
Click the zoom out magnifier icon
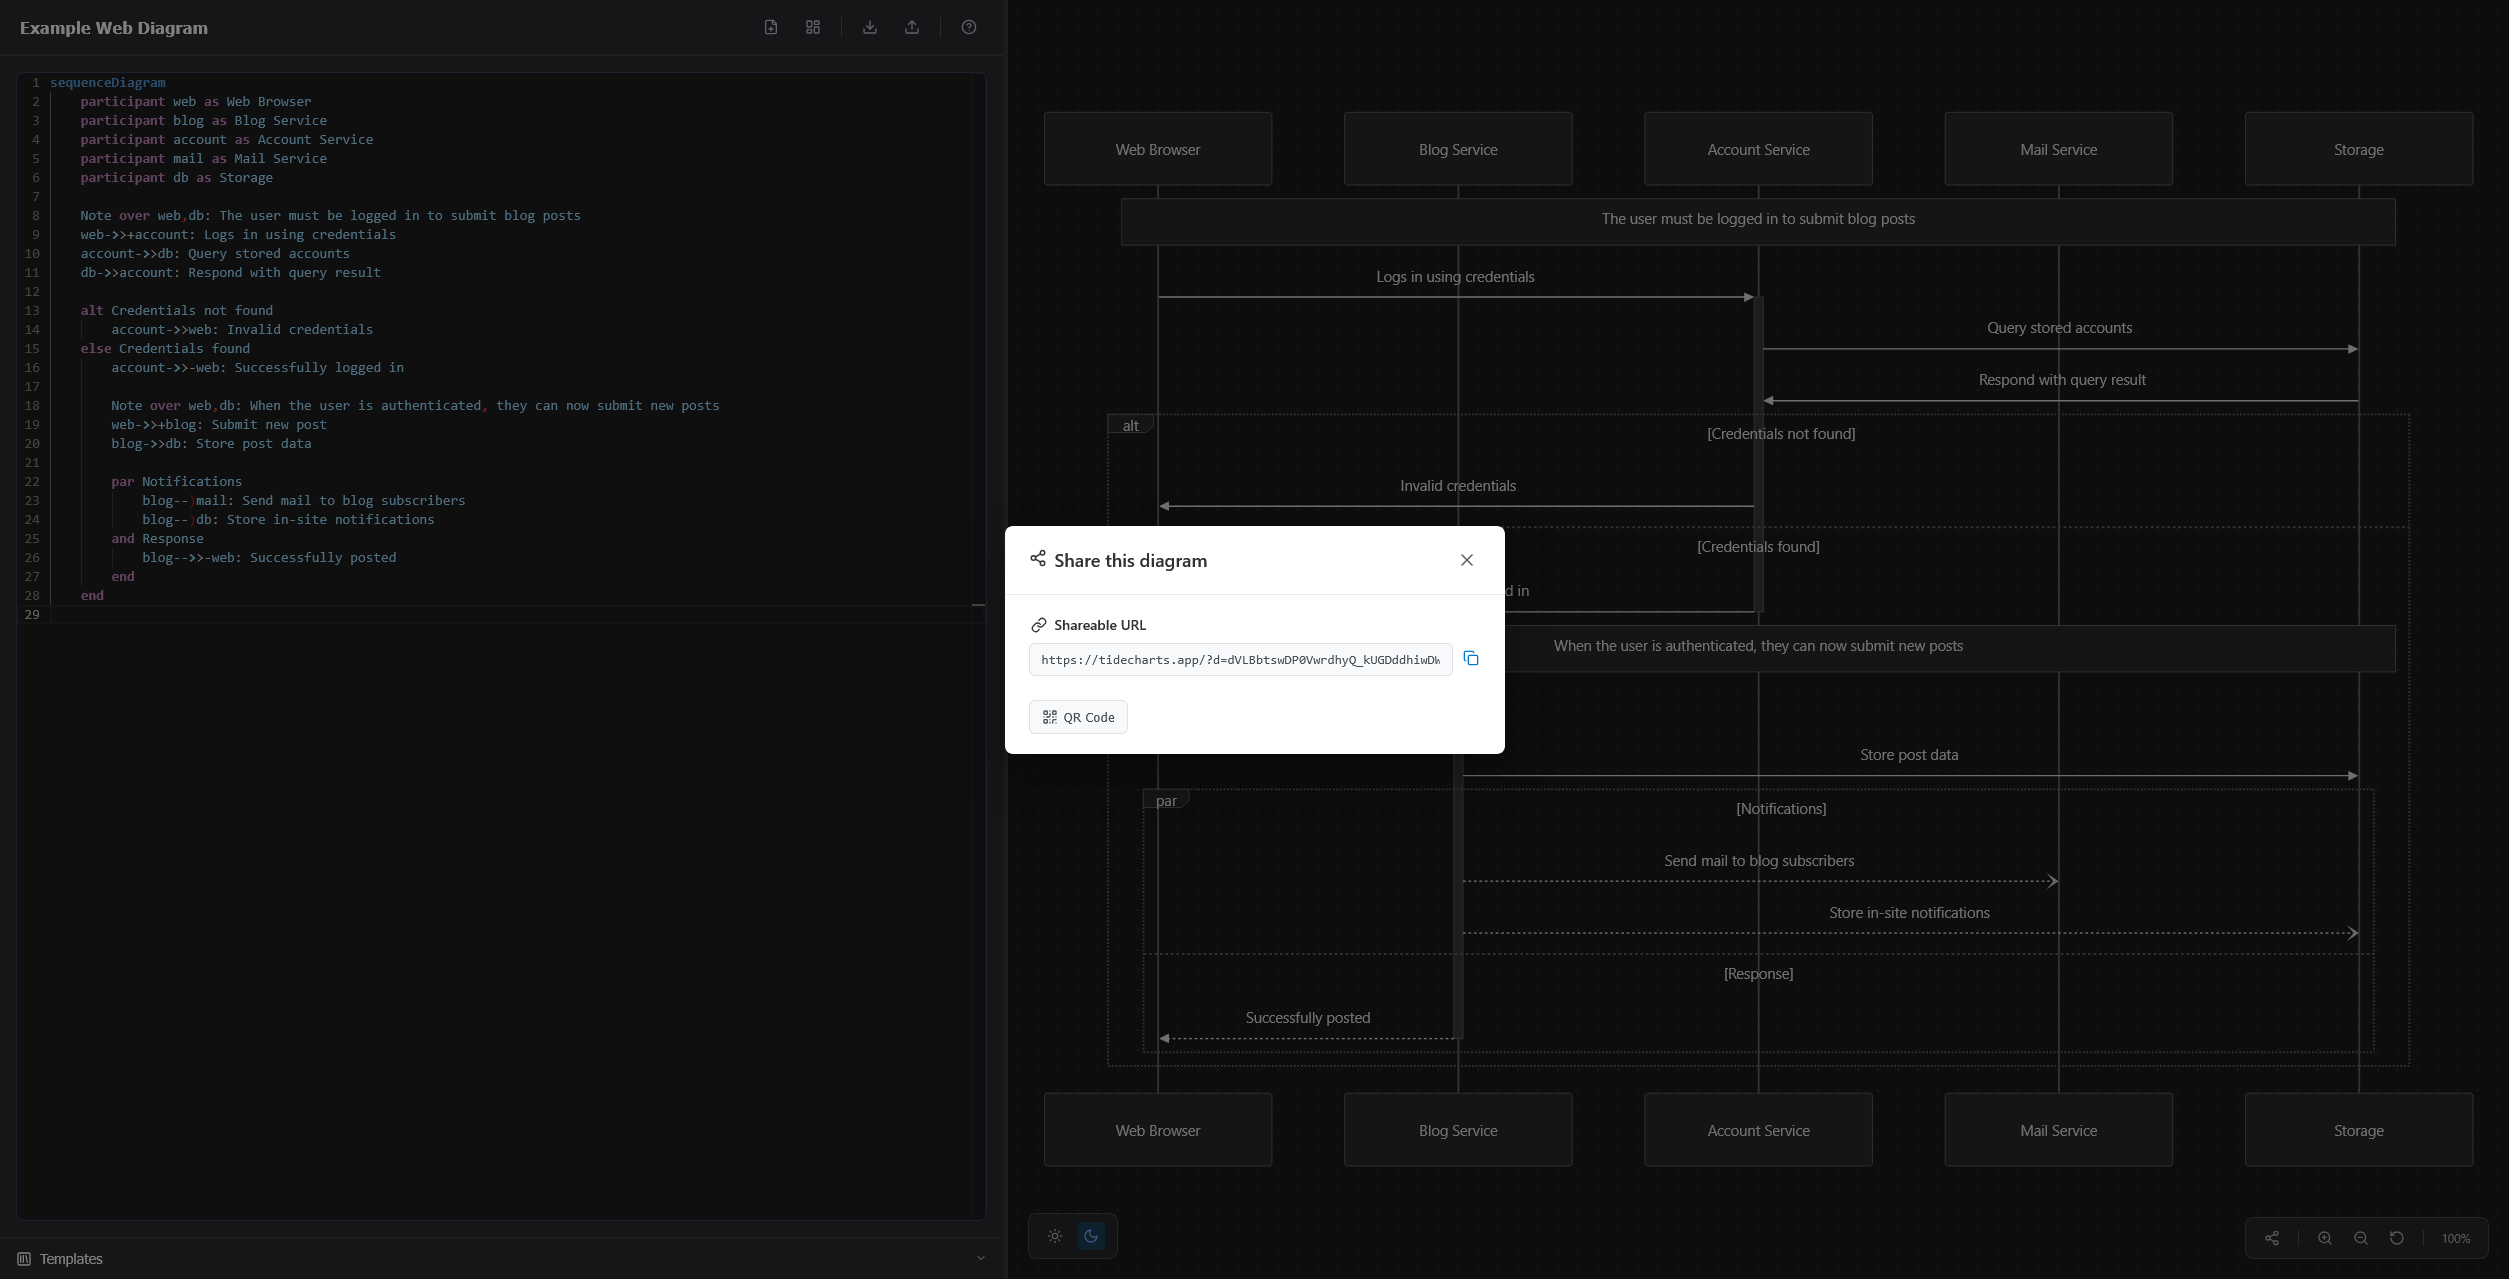pos(2361,1238)
